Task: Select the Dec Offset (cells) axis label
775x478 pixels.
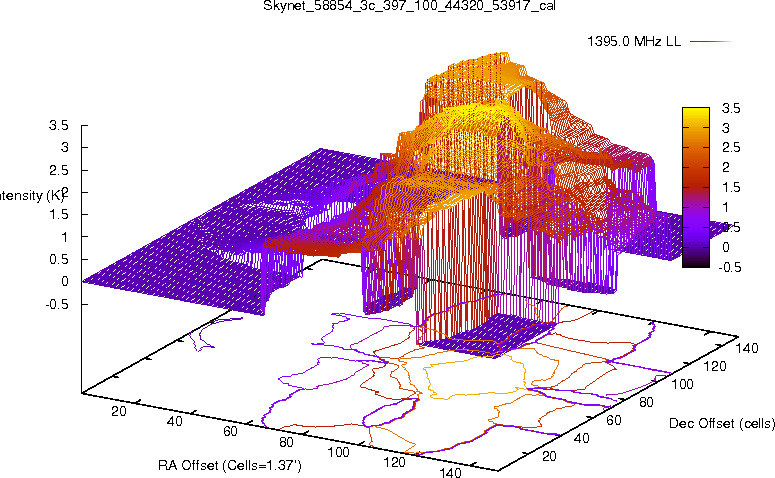Action: point(722,423)
